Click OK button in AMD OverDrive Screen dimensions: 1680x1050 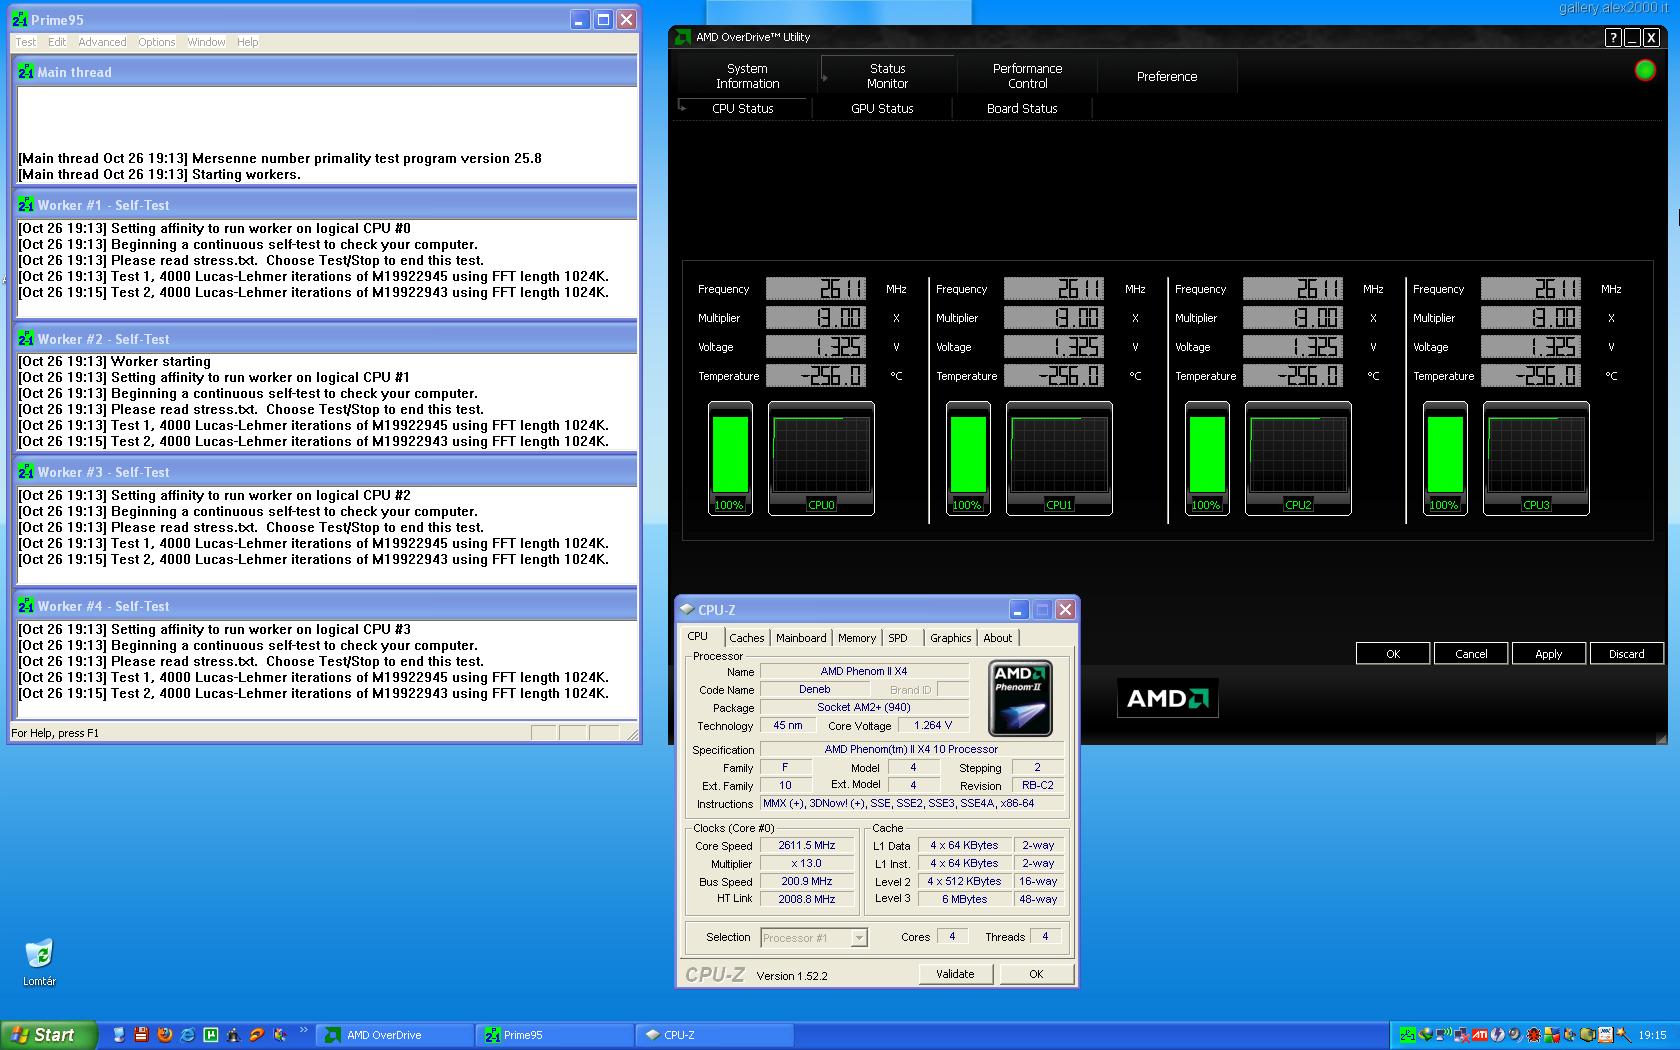tap(1393, 653)
